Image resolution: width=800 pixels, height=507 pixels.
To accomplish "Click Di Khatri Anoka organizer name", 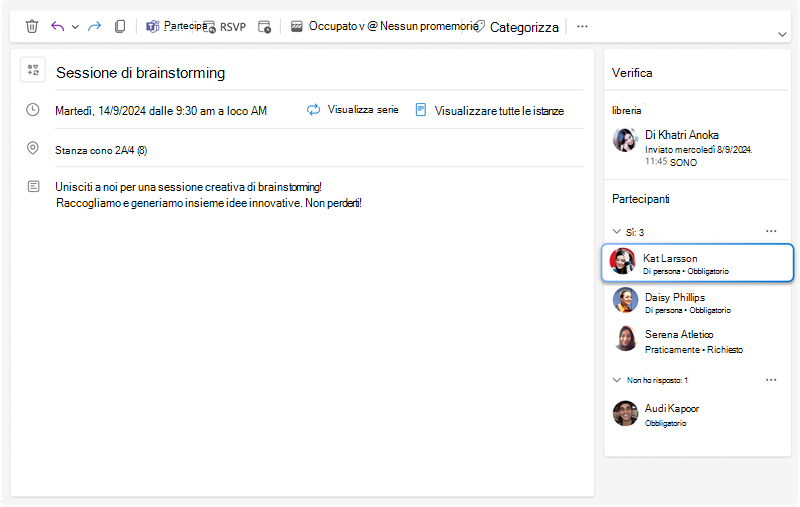I will point(682,135).
